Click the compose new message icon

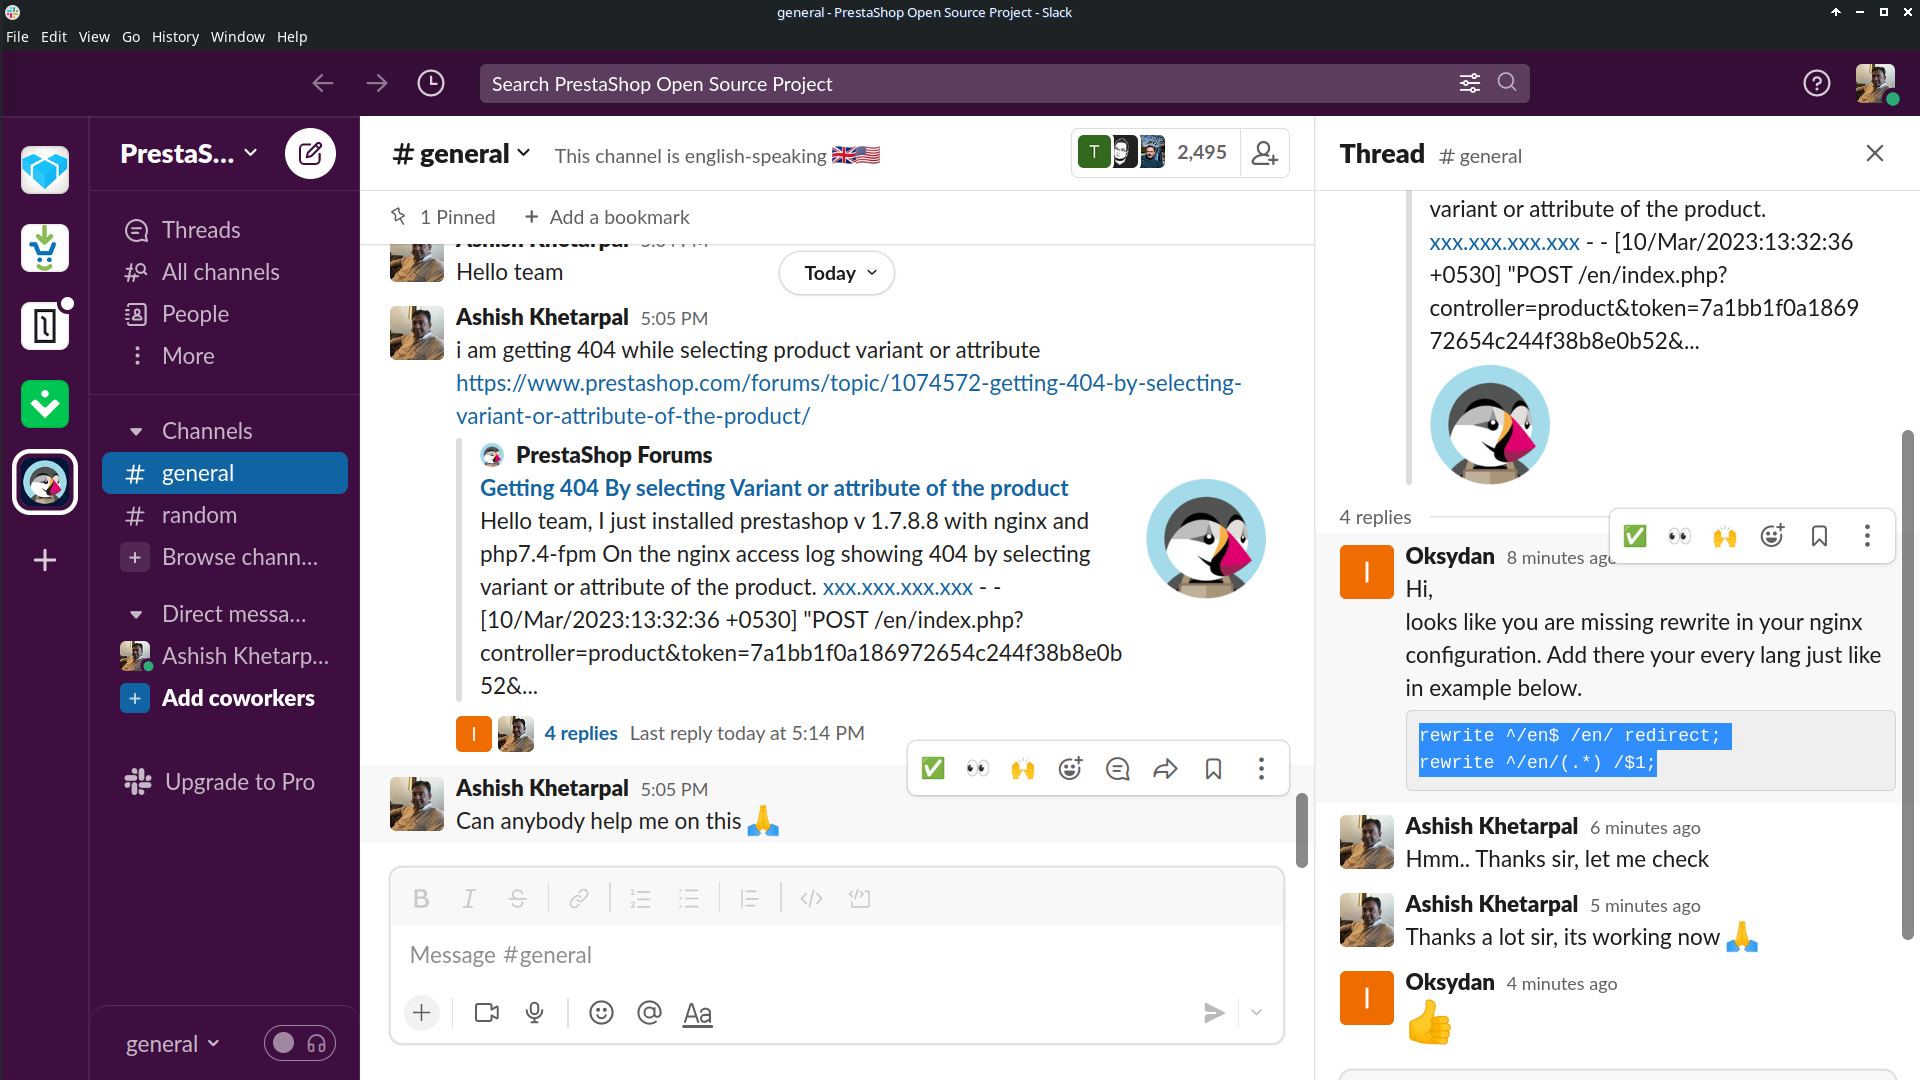[x=310, y=154]
